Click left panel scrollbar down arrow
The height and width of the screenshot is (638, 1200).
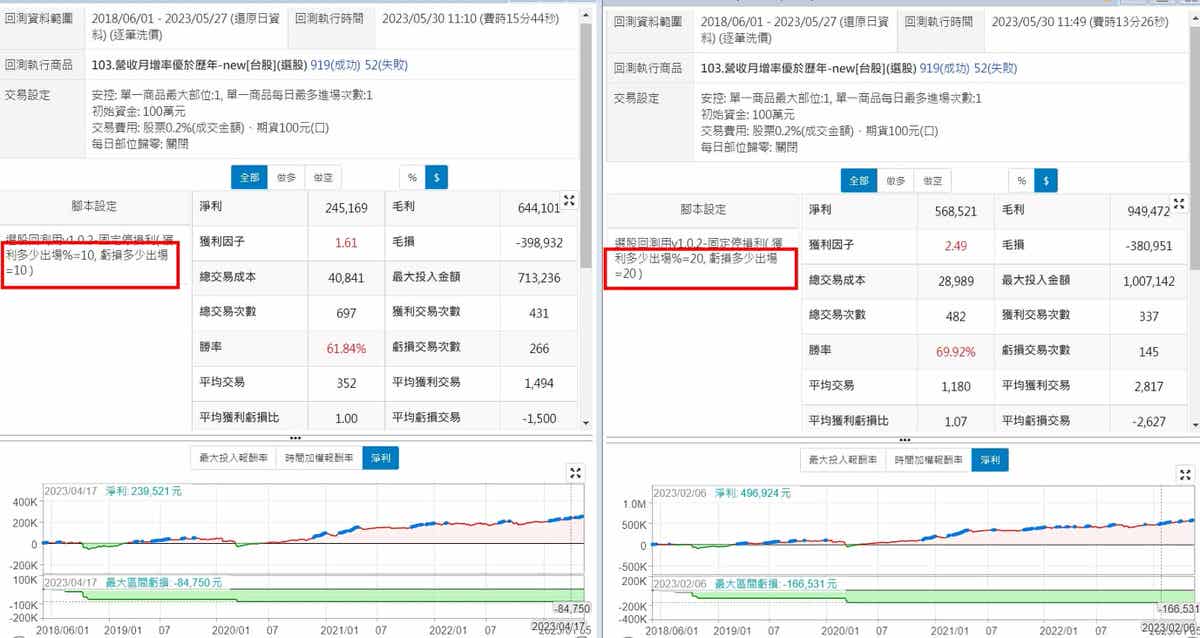pyautogui.click(x=584, y=424)
